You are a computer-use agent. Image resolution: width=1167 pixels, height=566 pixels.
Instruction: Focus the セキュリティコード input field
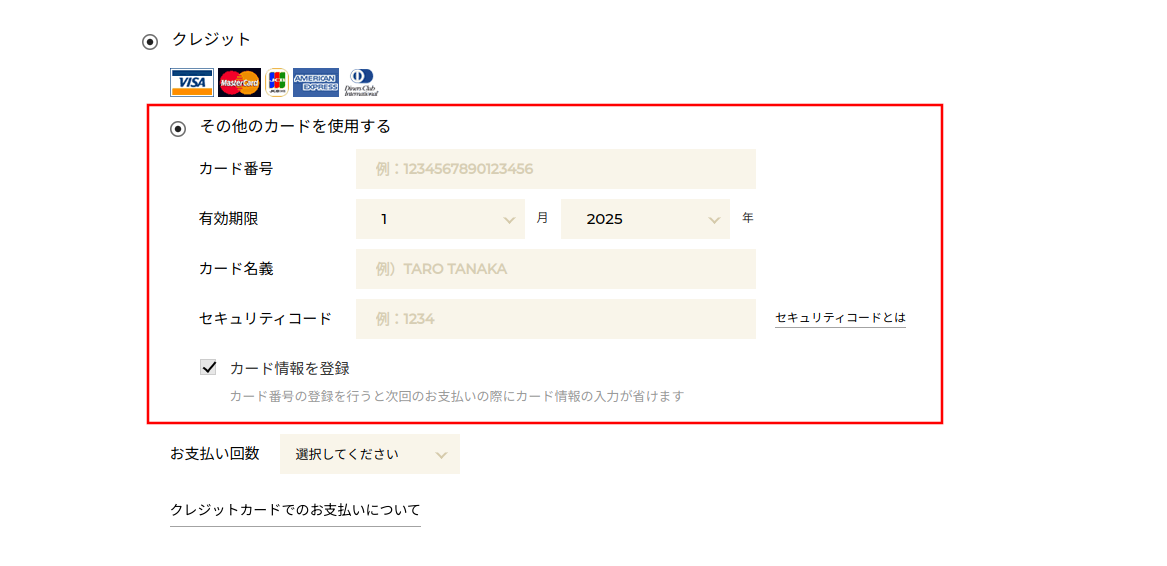[x=556, y=319]
